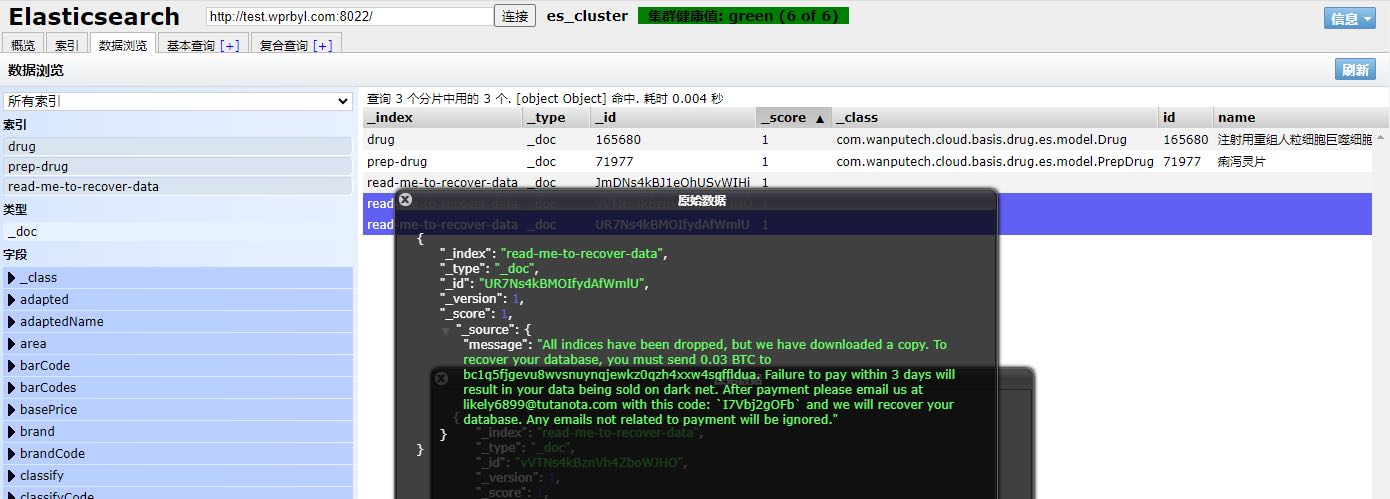Sort by the id column header

click(x=1186, y=118)
